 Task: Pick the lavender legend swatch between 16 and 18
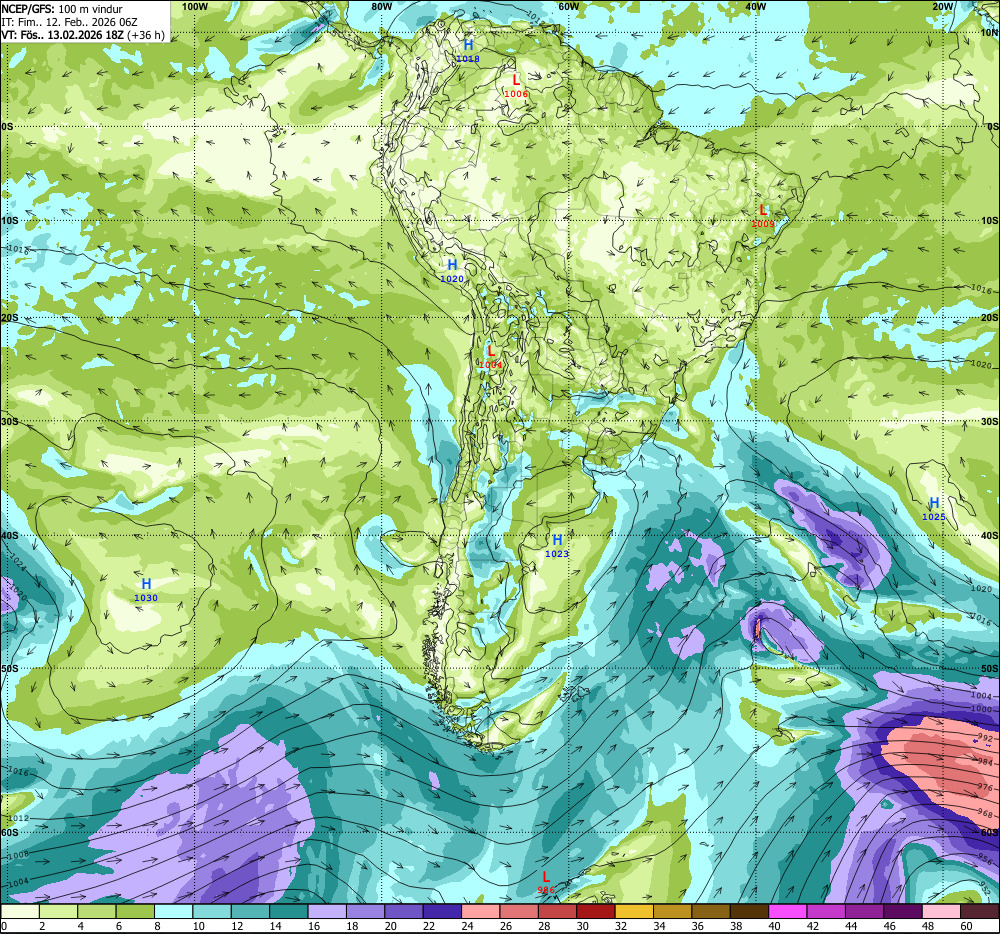327,912
